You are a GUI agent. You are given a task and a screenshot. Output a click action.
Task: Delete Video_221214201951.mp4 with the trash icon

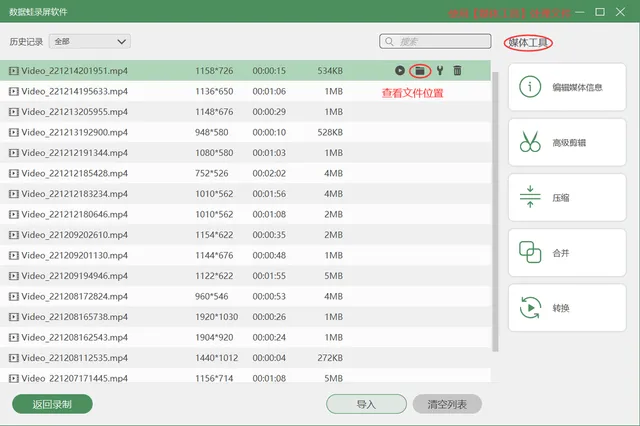tap(457, 71)
